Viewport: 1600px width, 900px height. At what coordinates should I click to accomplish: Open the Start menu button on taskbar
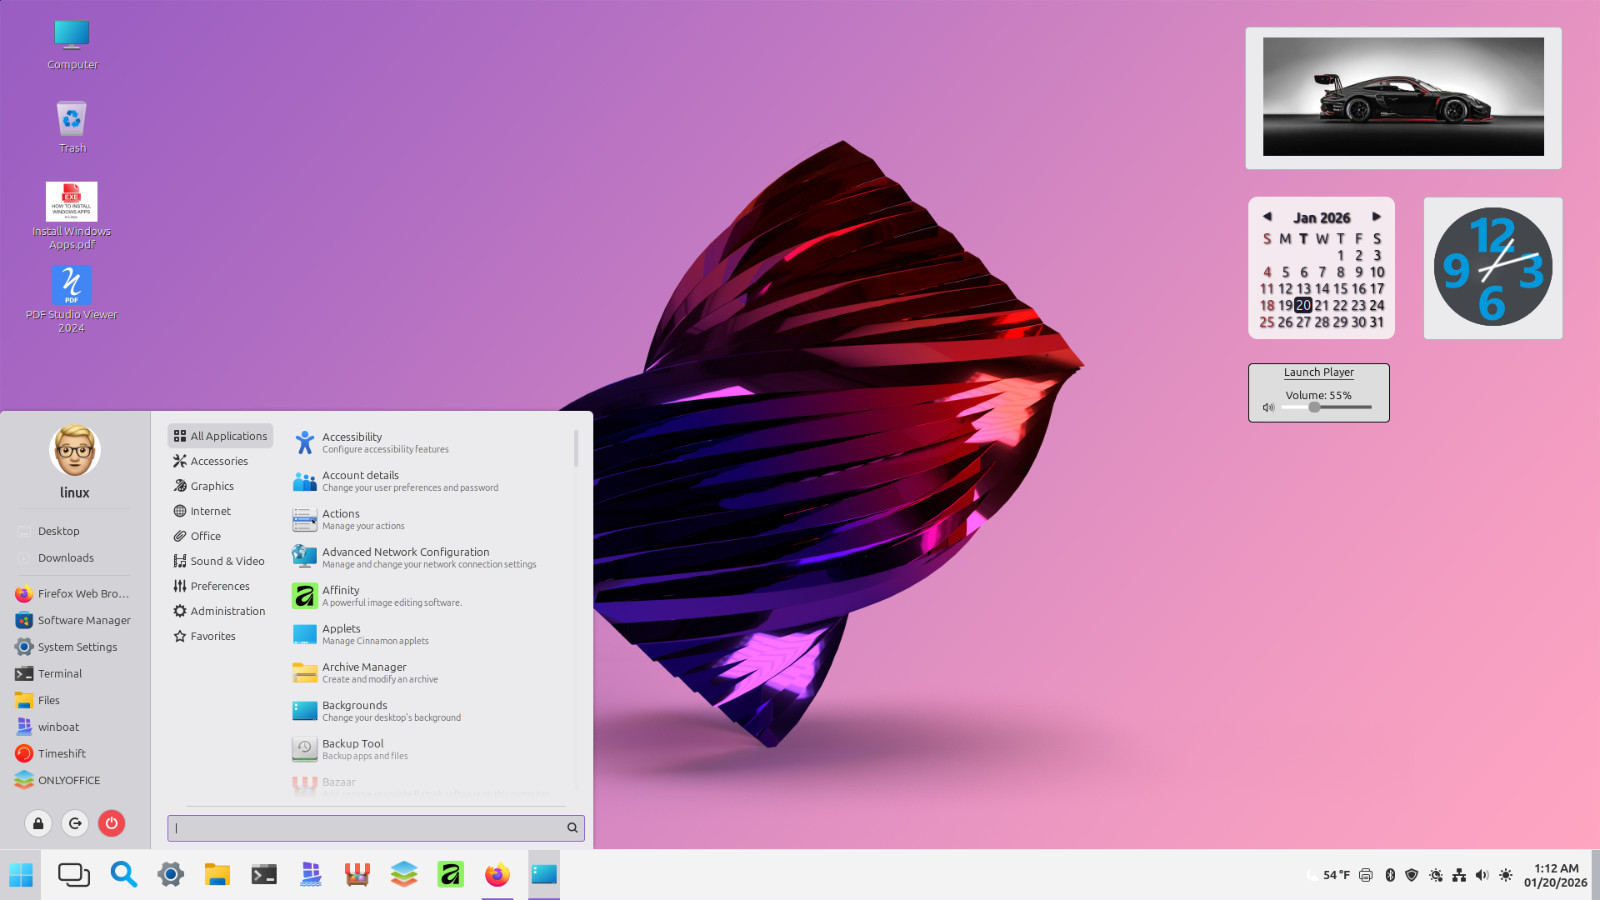(x=21, y=875)
